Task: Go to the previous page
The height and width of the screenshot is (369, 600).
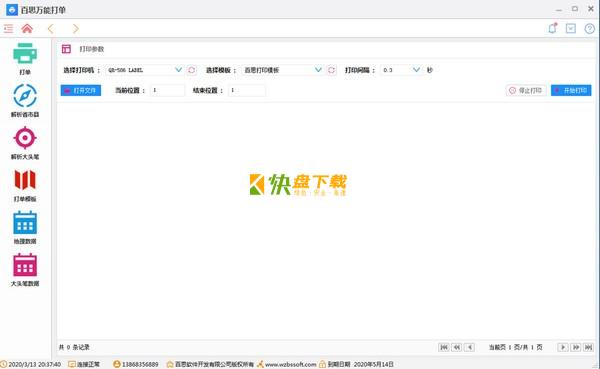Action: pyautogui.click(x=470, y=347)
